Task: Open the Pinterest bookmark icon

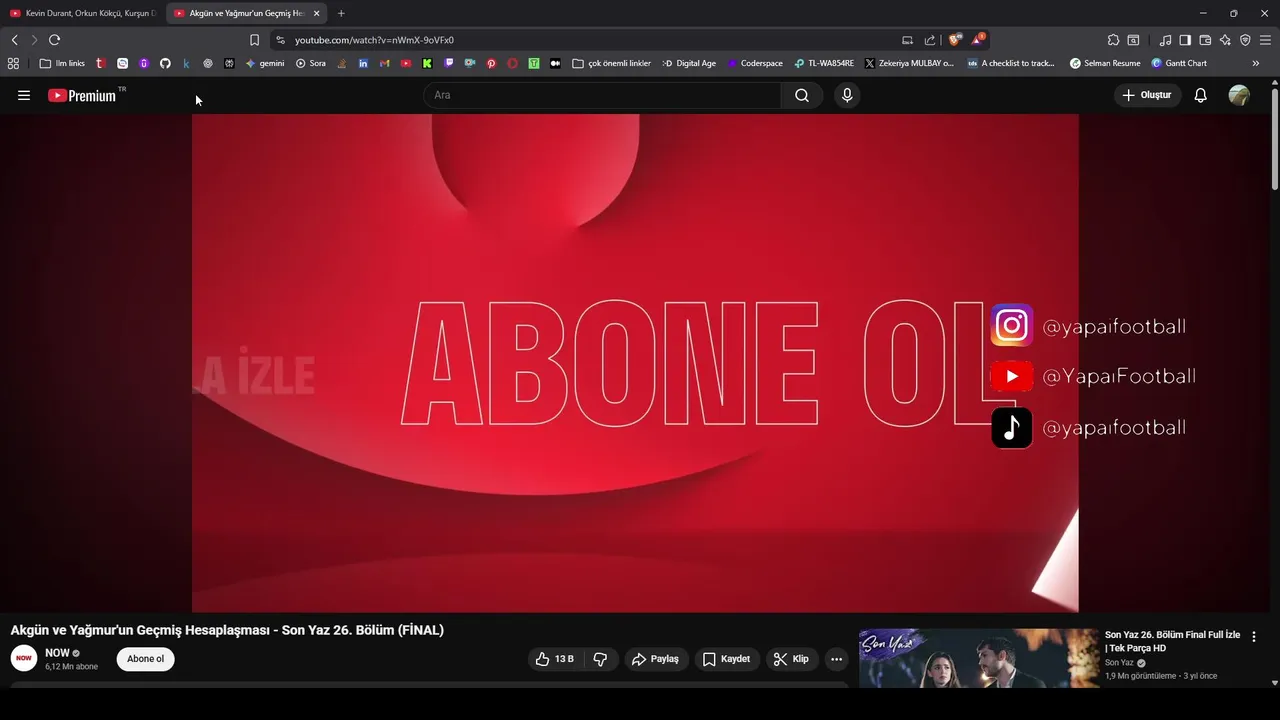Action: [491, 63]
